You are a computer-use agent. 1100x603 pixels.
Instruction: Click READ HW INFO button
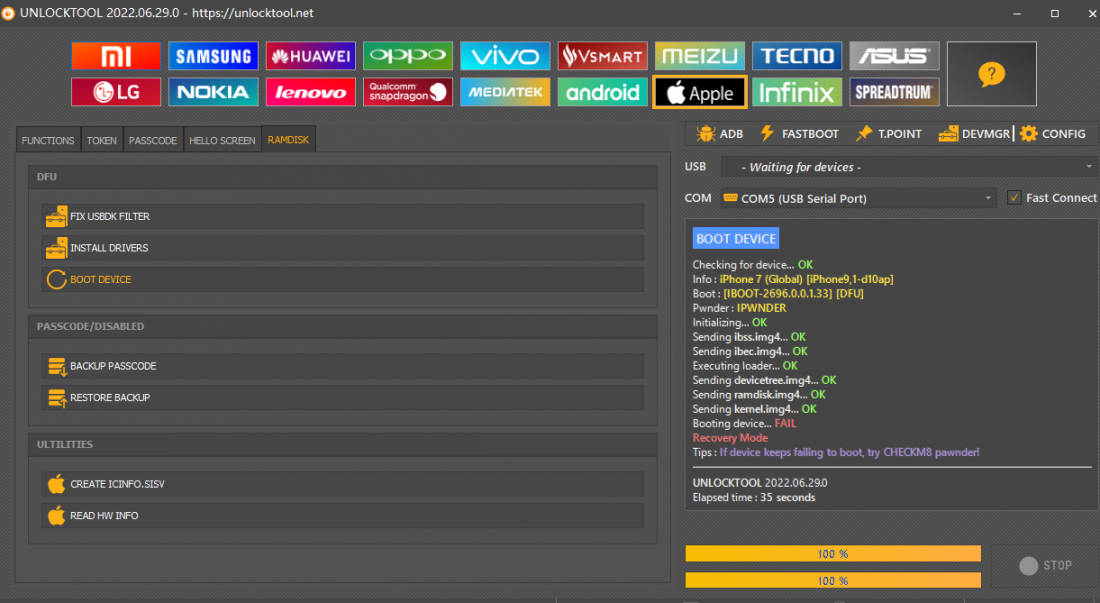[x=342, y=515]
